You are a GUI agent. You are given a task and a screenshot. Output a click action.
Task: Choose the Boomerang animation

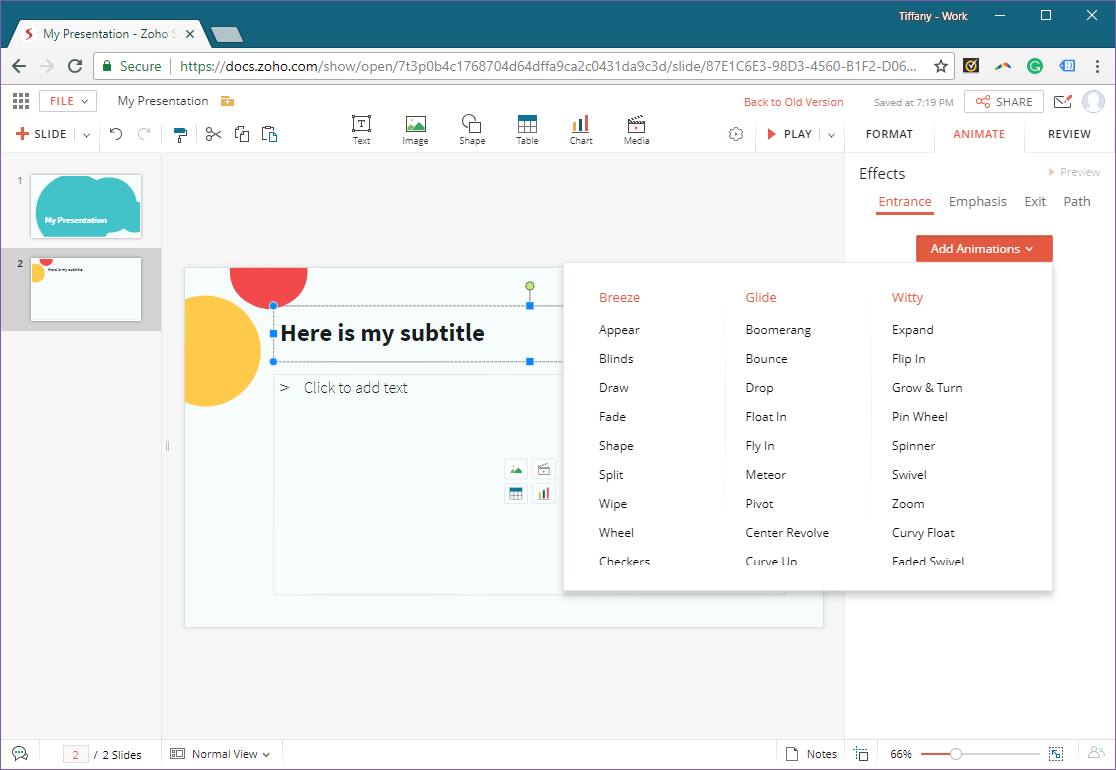tap(778, 330)
